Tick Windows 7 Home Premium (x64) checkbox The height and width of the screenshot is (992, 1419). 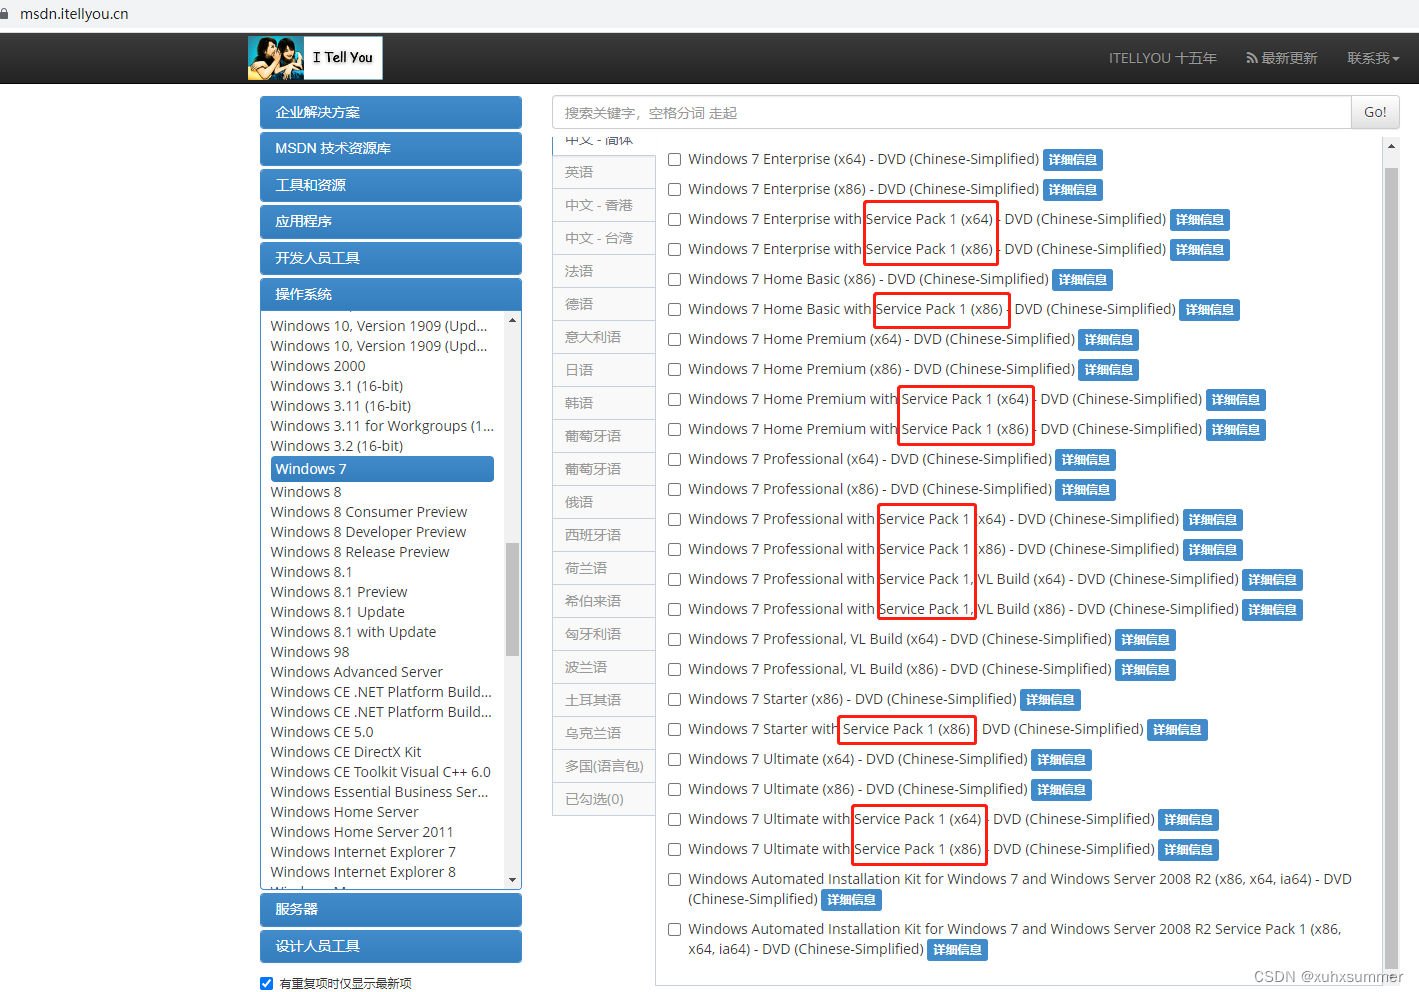coord(675,339)
